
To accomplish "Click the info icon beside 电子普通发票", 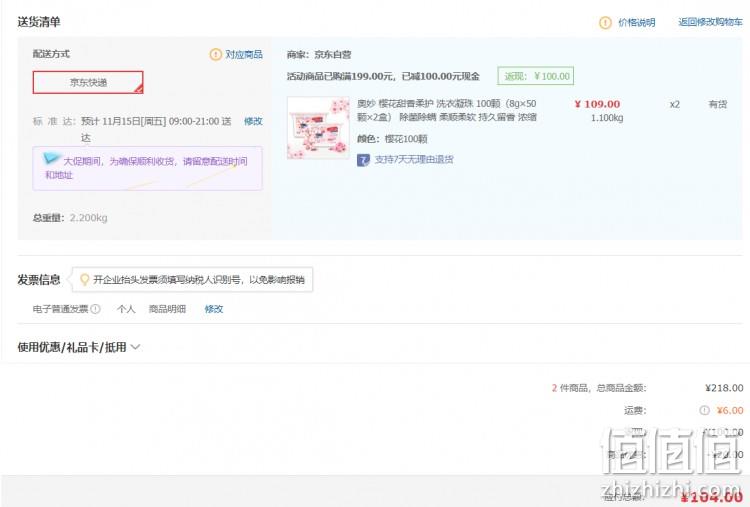I will (96, 309).
